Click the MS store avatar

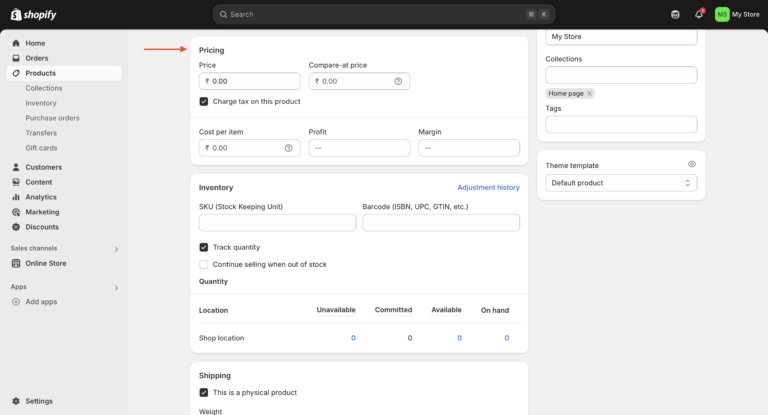[722, 14]
